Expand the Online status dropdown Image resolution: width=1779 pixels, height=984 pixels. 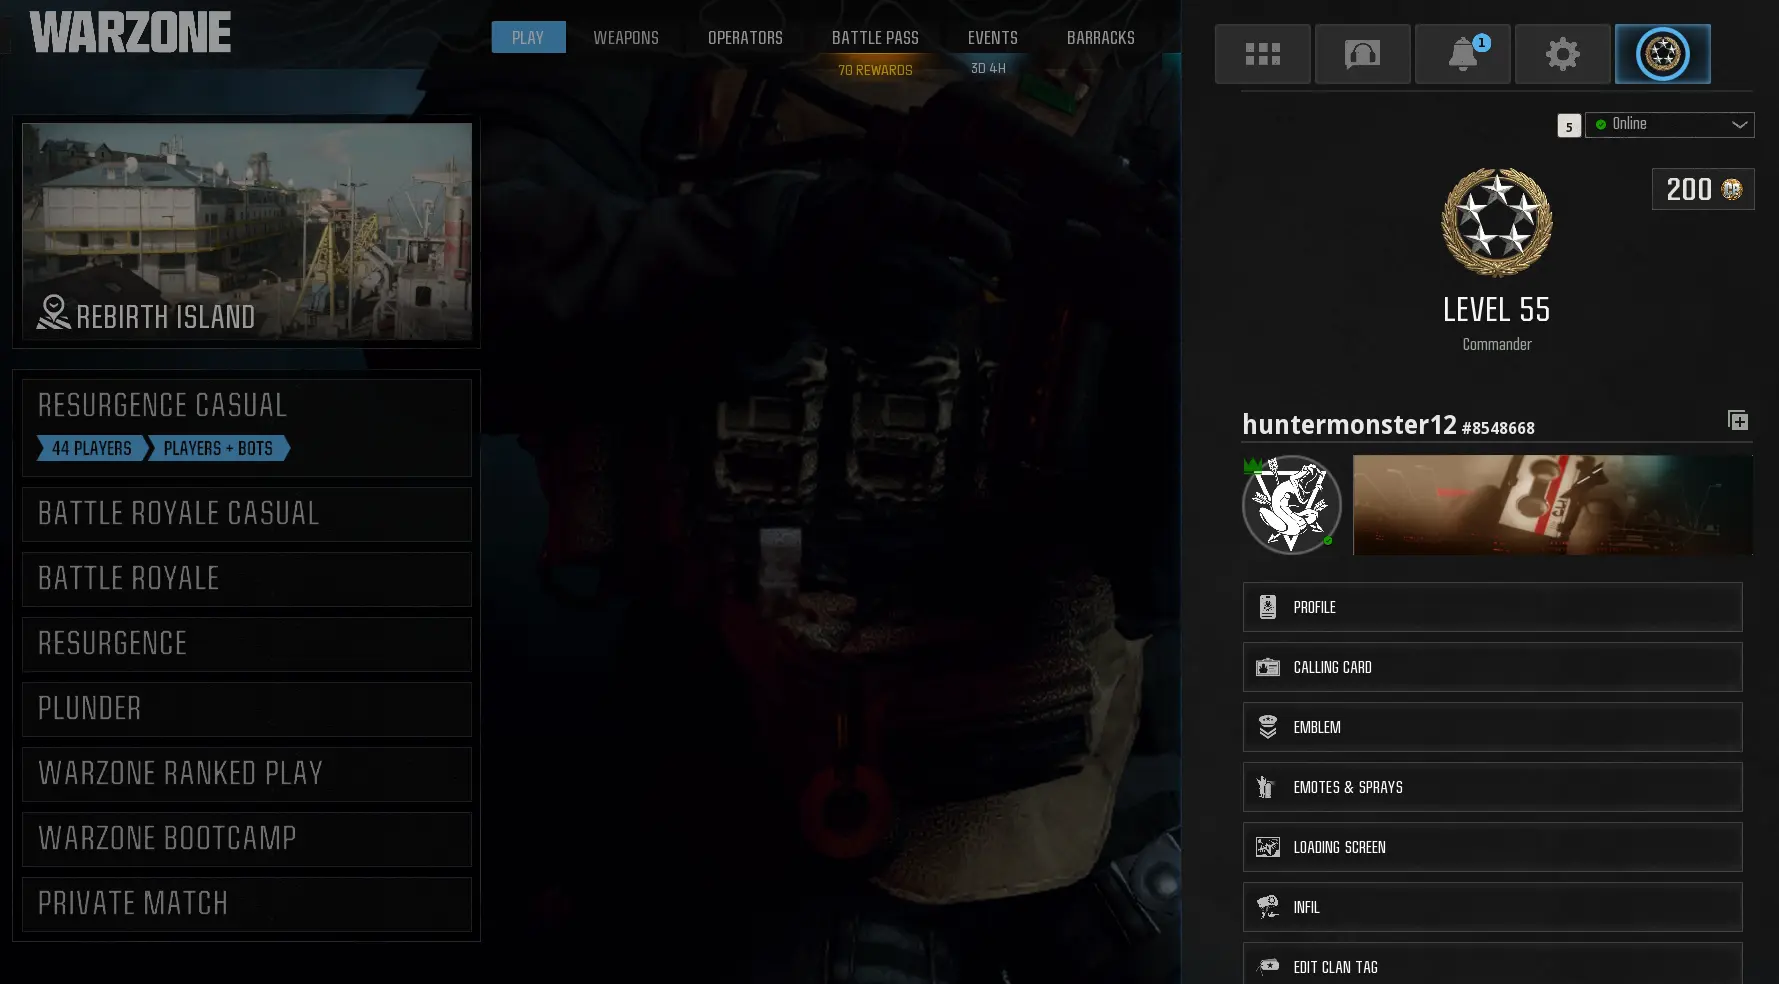click(1669, 124)
